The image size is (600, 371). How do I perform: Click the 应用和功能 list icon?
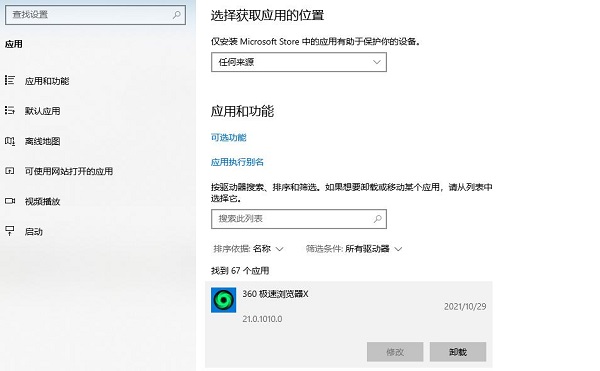(10, 80)
